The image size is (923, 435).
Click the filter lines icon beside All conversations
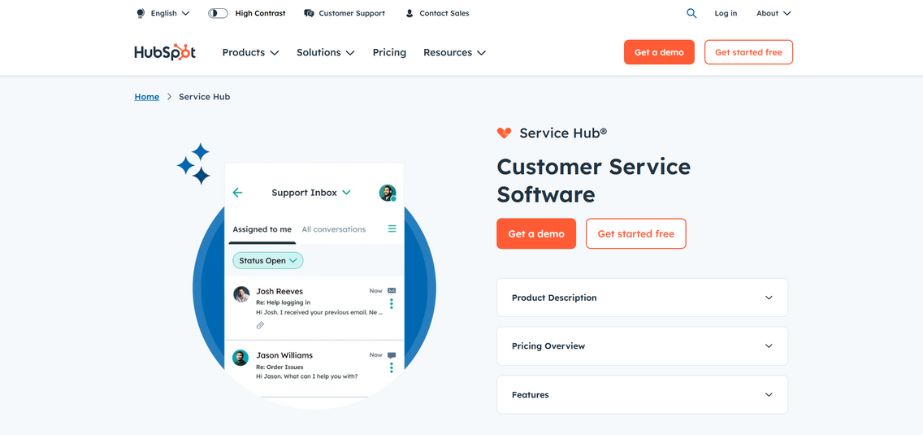[x=392, y=228]
